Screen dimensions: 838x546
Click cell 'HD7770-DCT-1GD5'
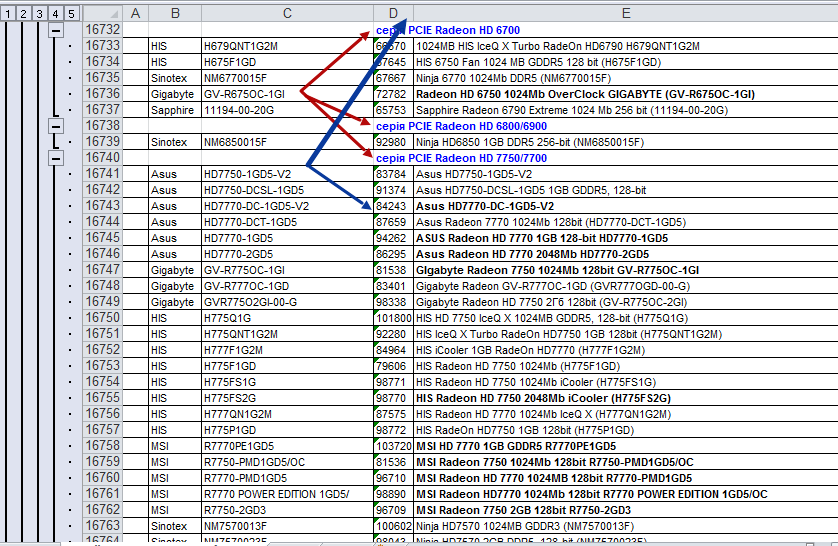pyautogui.click(x=288, y=222)
